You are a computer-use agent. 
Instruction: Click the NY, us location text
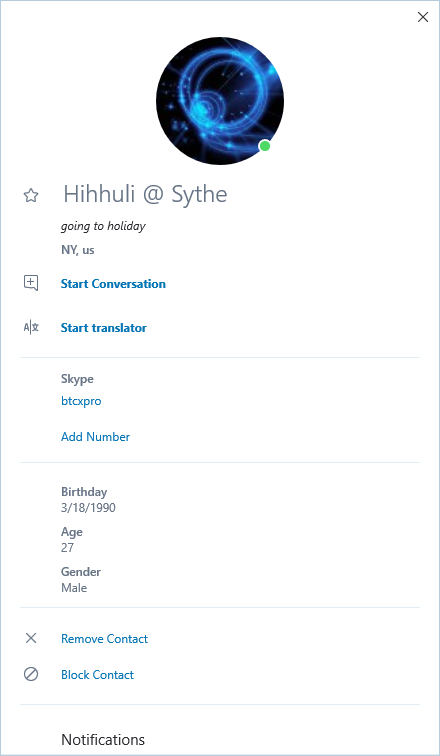click(x=78, y=250)
